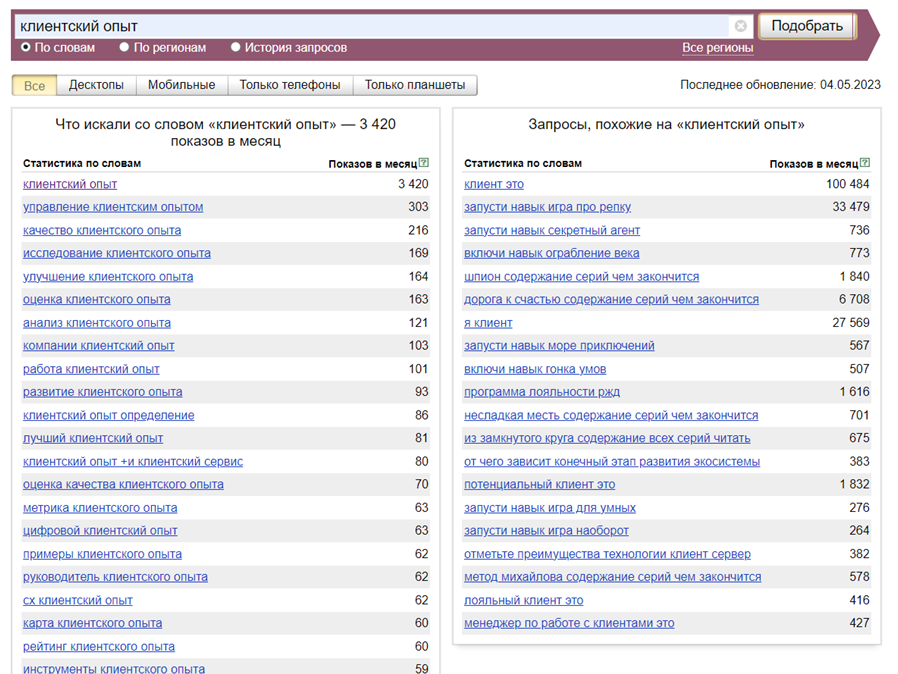Image resolution: width=898 pixels, height=674 pixels.
Task: Open 'отметьте преимущества технологии клиент сервер' link
Action: point(607,554)
